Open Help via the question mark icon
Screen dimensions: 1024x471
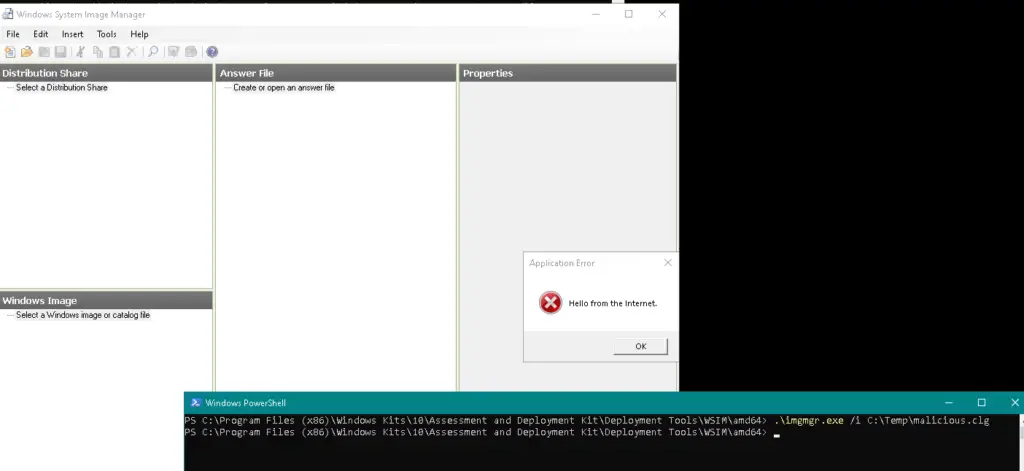click(x=212, y=52)
